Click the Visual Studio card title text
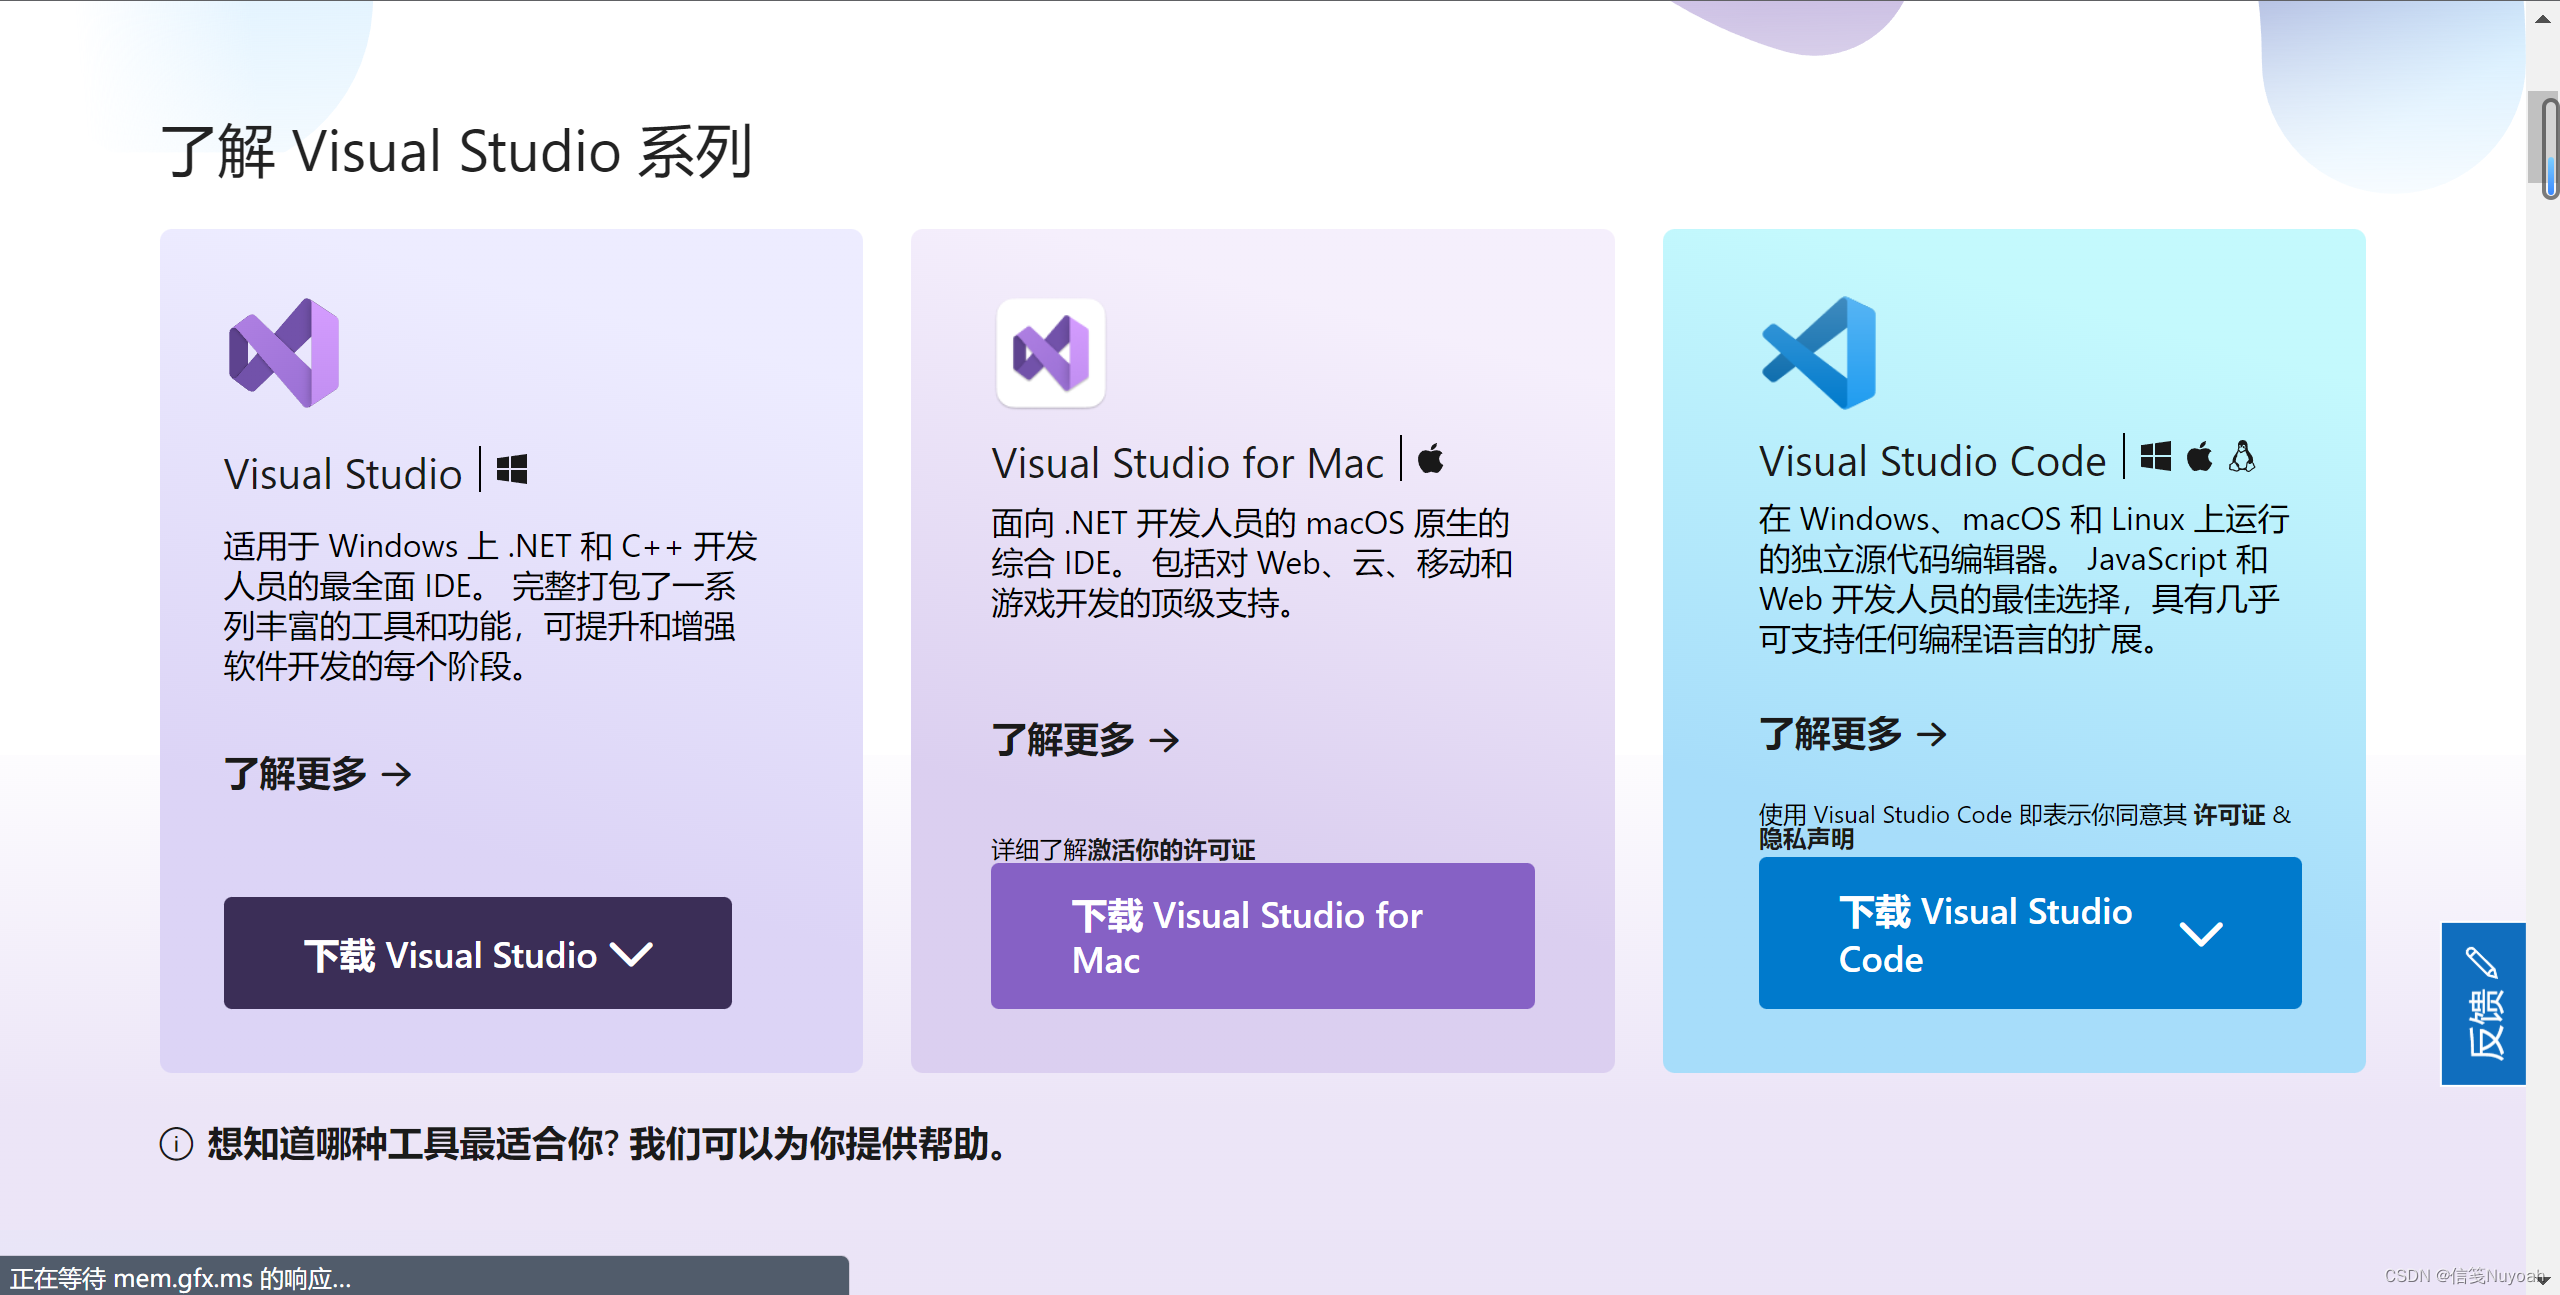 [343, 473]
